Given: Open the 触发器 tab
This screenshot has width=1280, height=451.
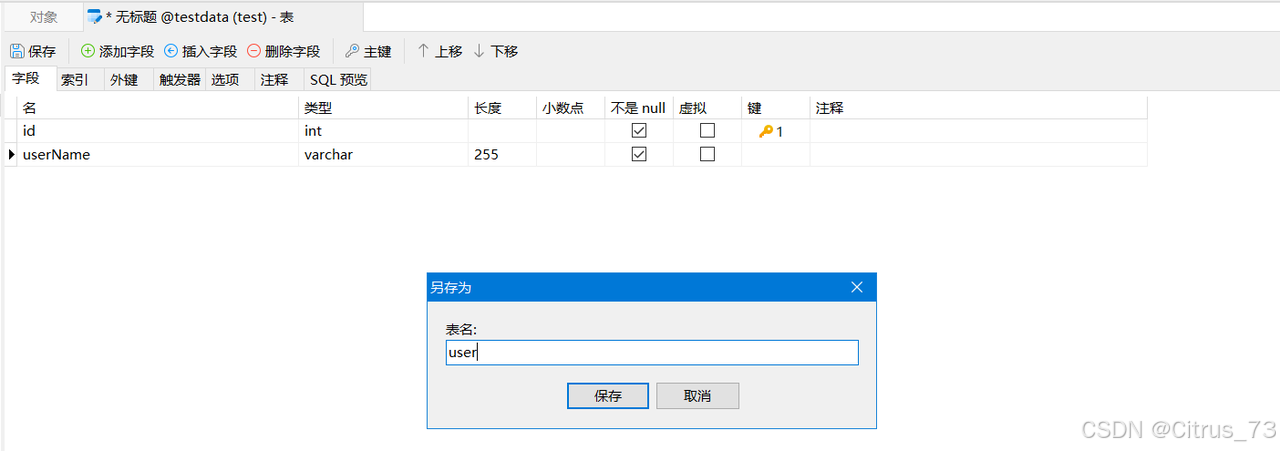Looking at the screenshot, I should point(180,80).
